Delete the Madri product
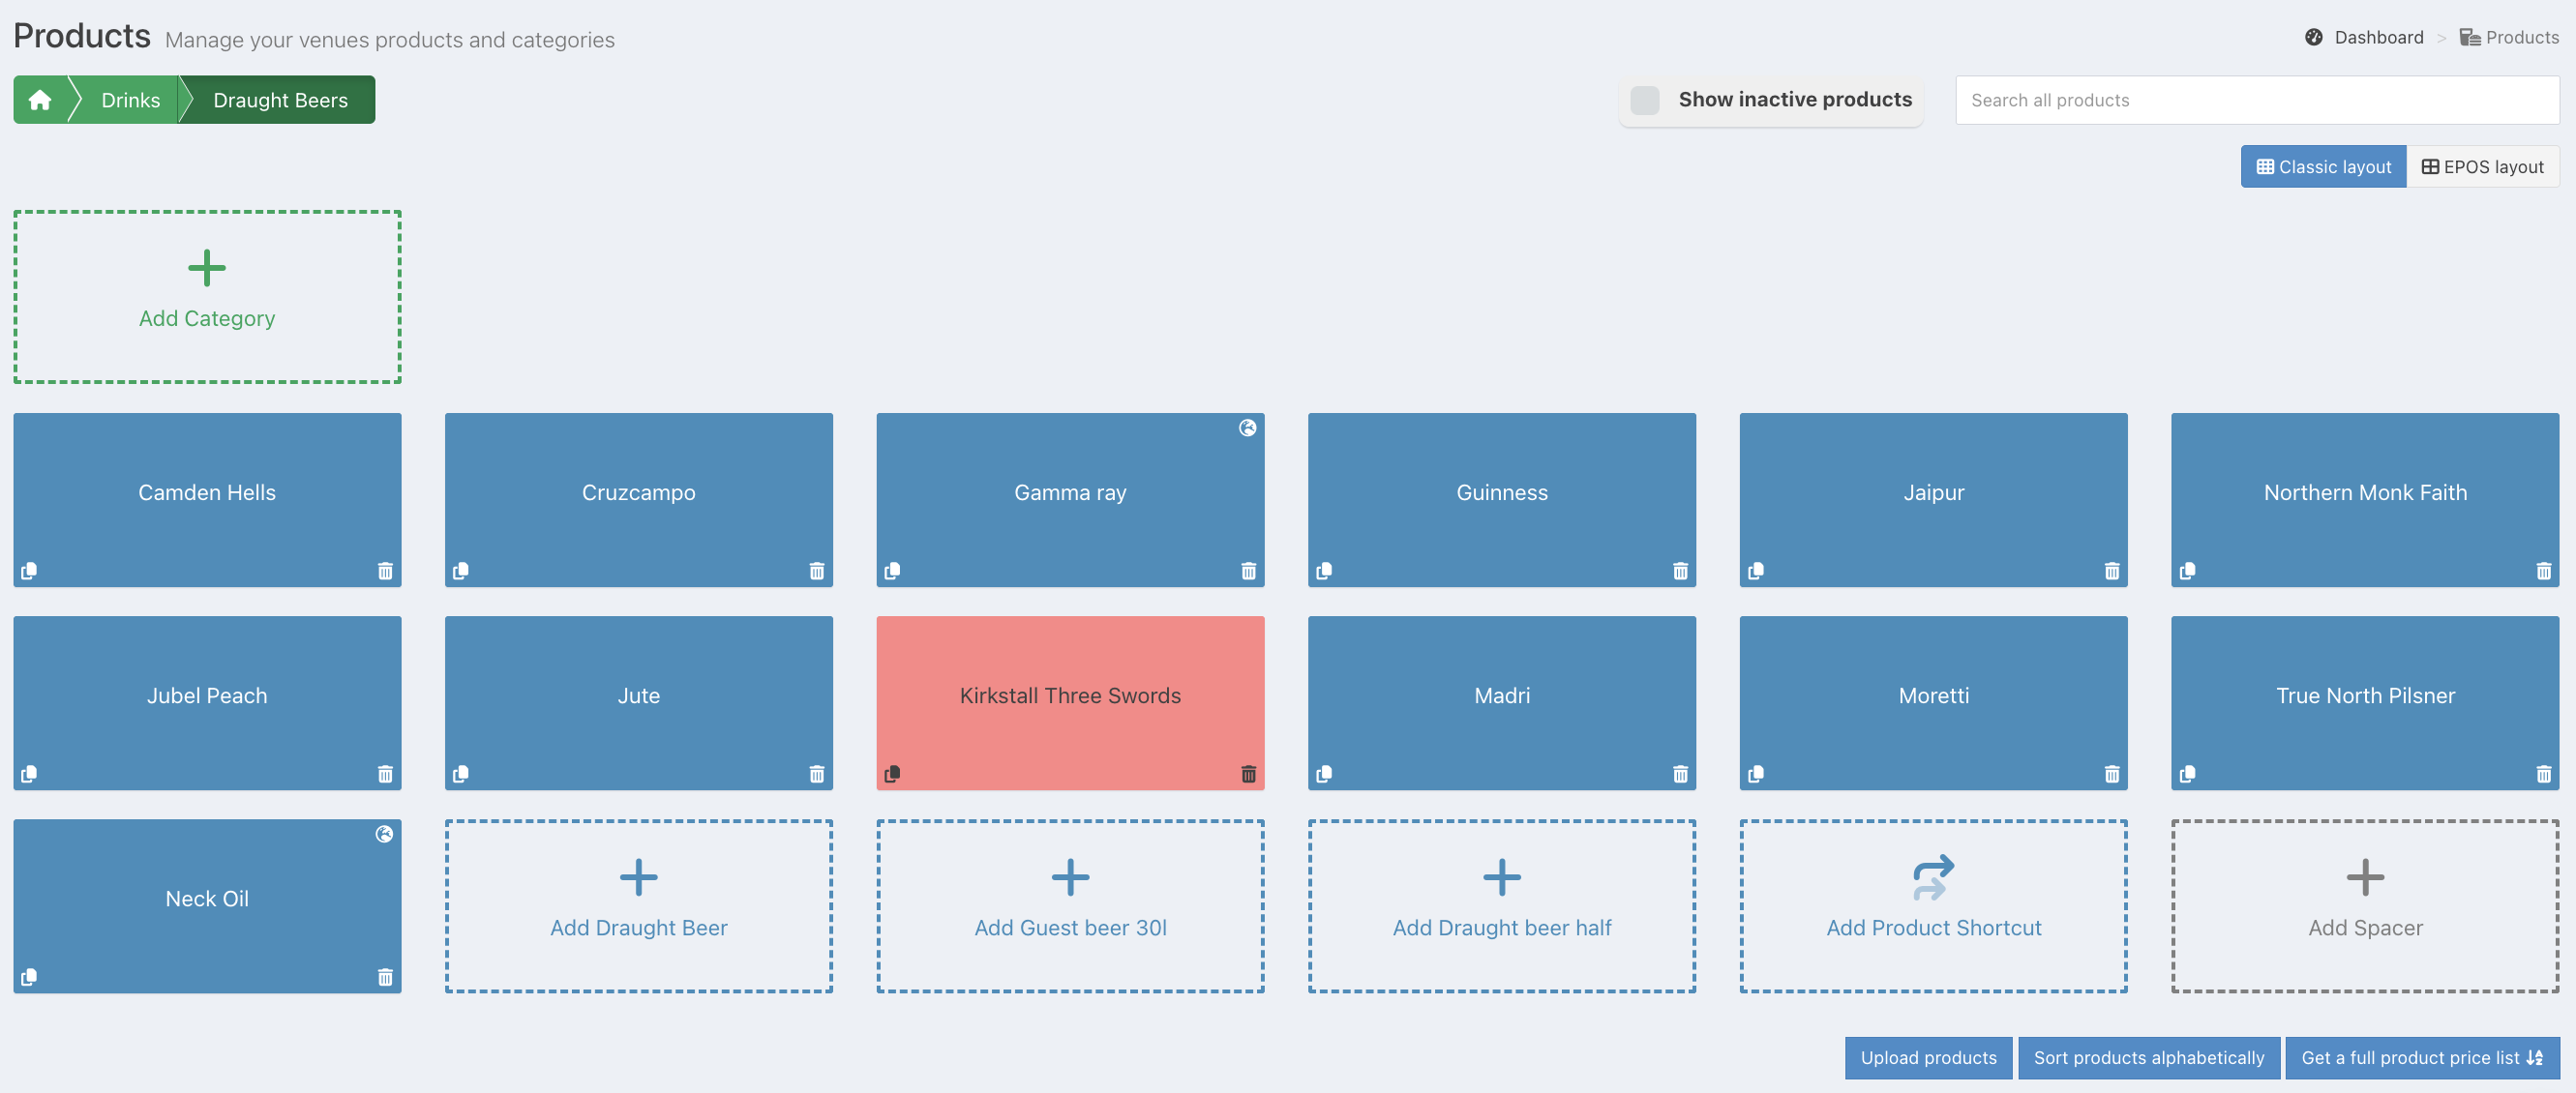The width and height of the screenshot is (2576, 1093). click(x=1680, y=774)
